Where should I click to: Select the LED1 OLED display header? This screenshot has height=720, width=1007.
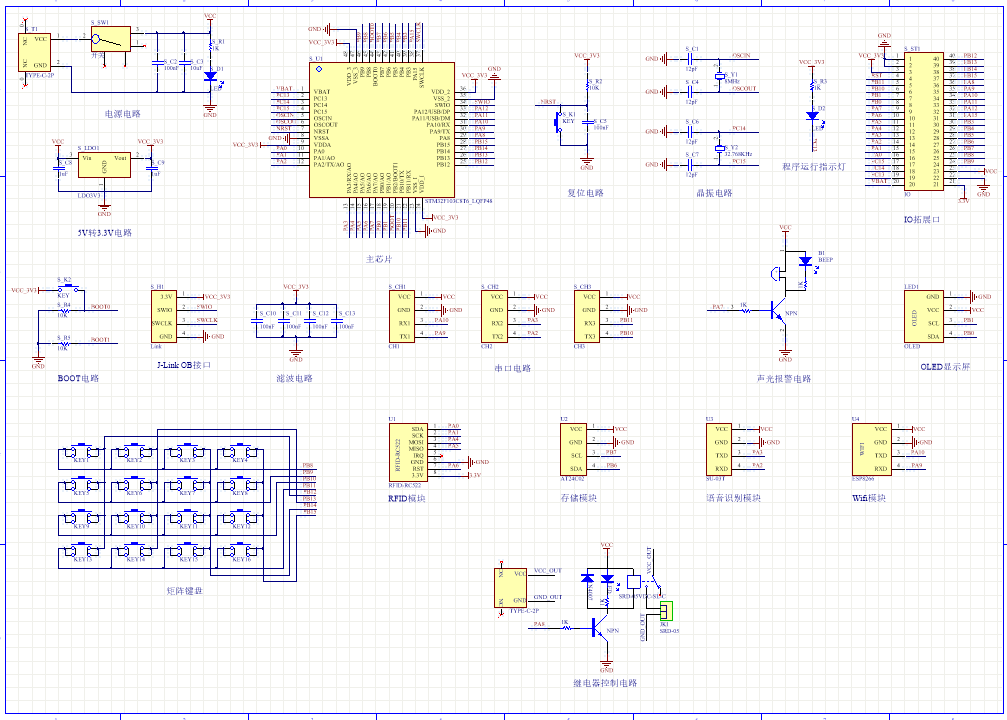coord(924,316)
